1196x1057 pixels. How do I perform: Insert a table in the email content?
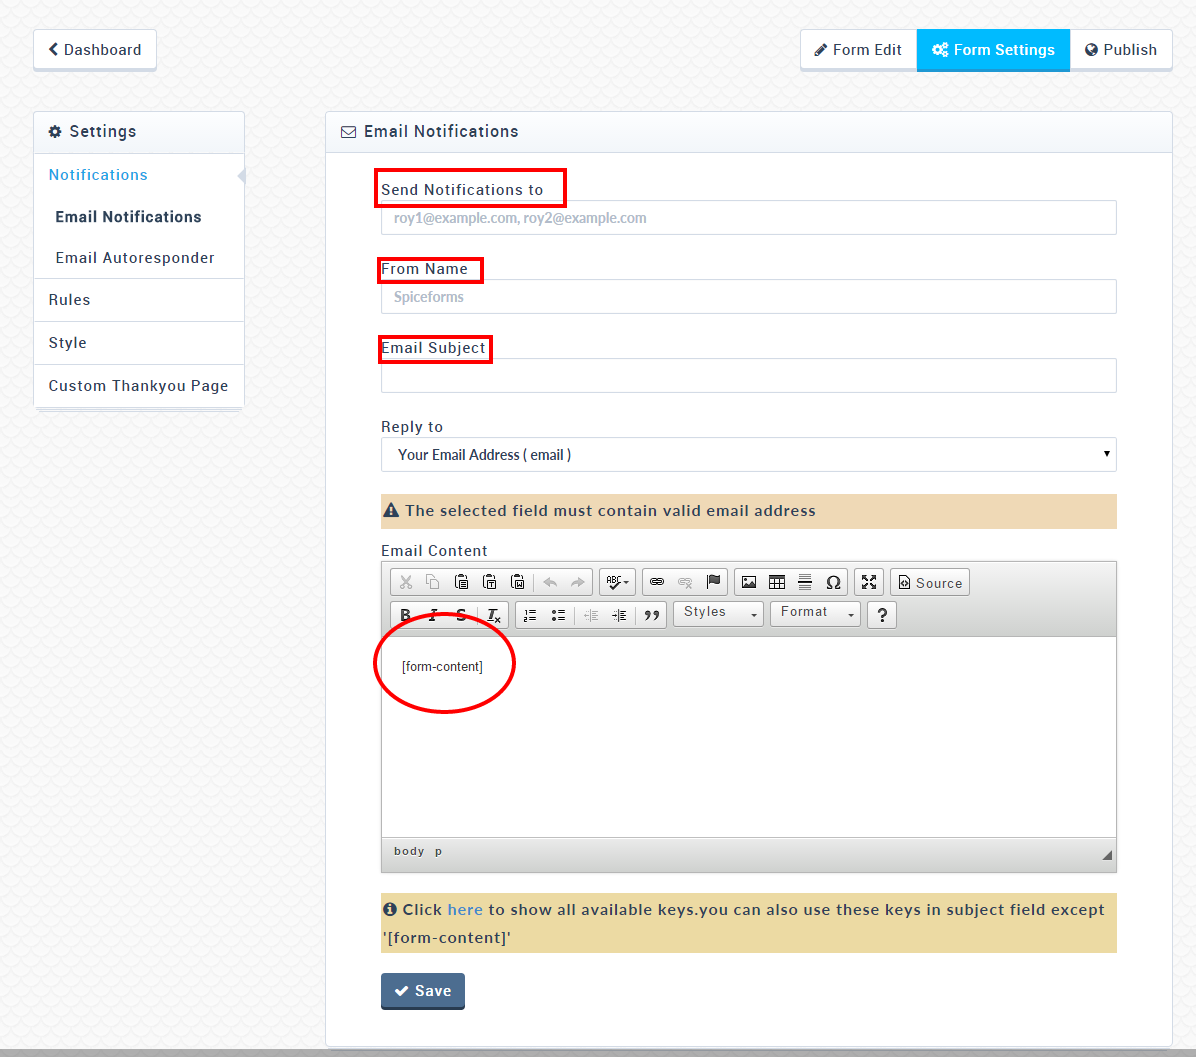pyautogui.click(x=777, y=582)
